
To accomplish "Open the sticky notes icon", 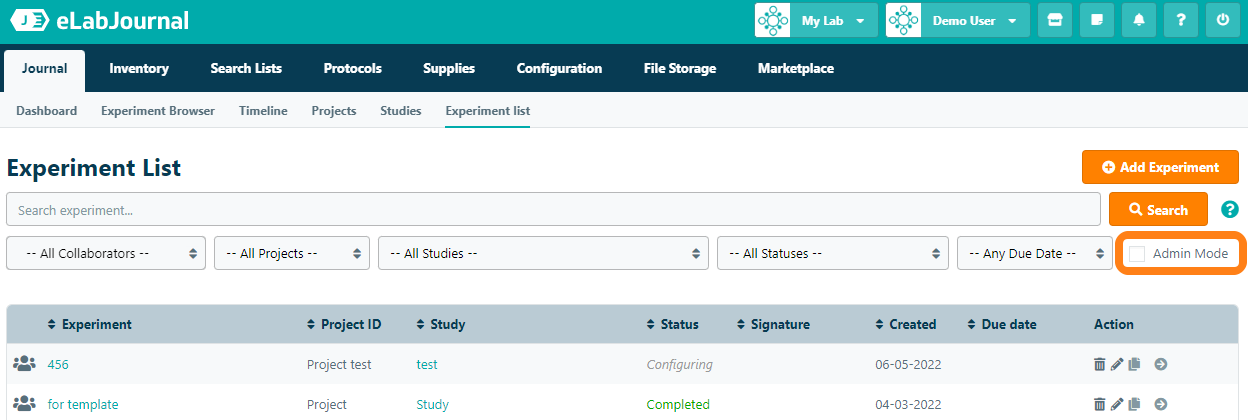I will coord(1096,20).
